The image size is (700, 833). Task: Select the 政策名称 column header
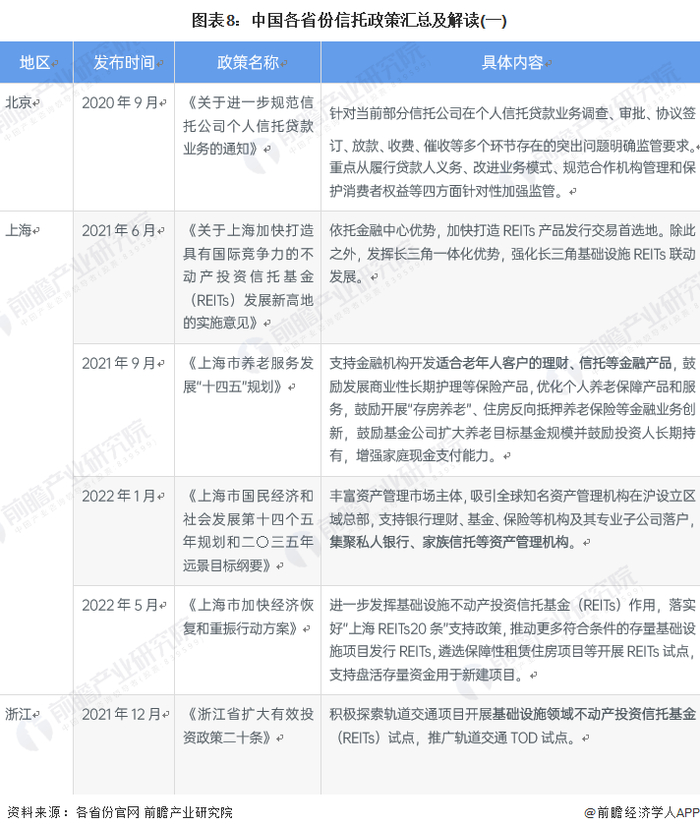click(x=247, y=62)
